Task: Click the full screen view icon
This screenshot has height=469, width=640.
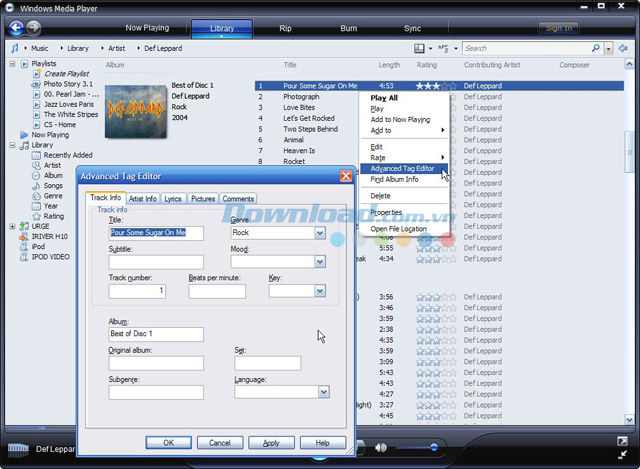Action: pyautogui.click(x=622, y=441)
